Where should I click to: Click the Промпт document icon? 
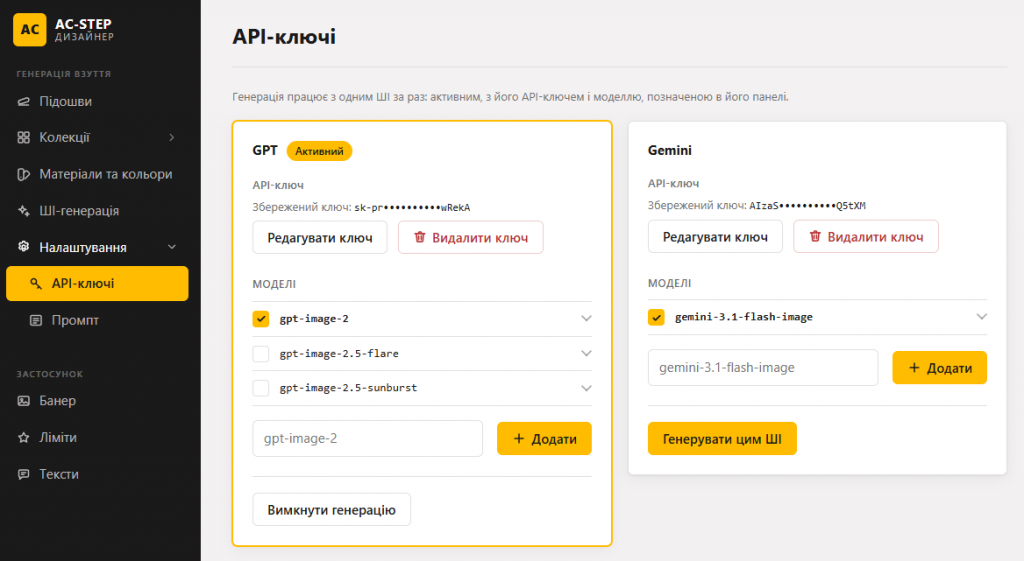click(x=36, y=320)
